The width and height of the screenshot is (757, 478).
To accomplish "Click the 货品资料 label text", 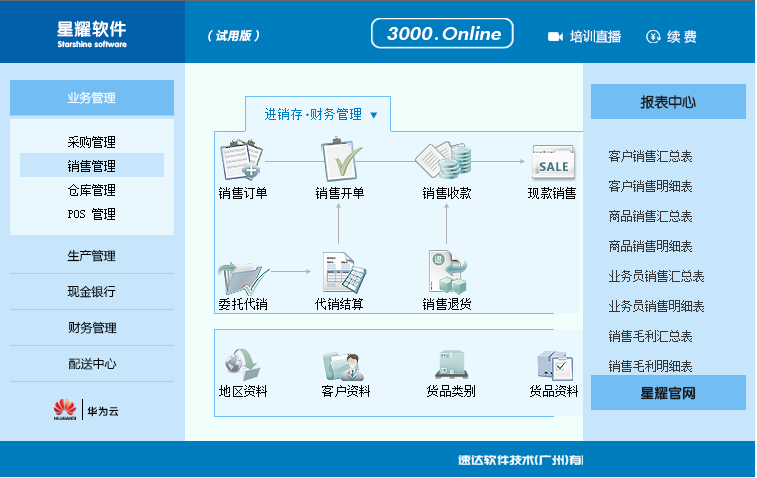I will (x=554, y=391).
